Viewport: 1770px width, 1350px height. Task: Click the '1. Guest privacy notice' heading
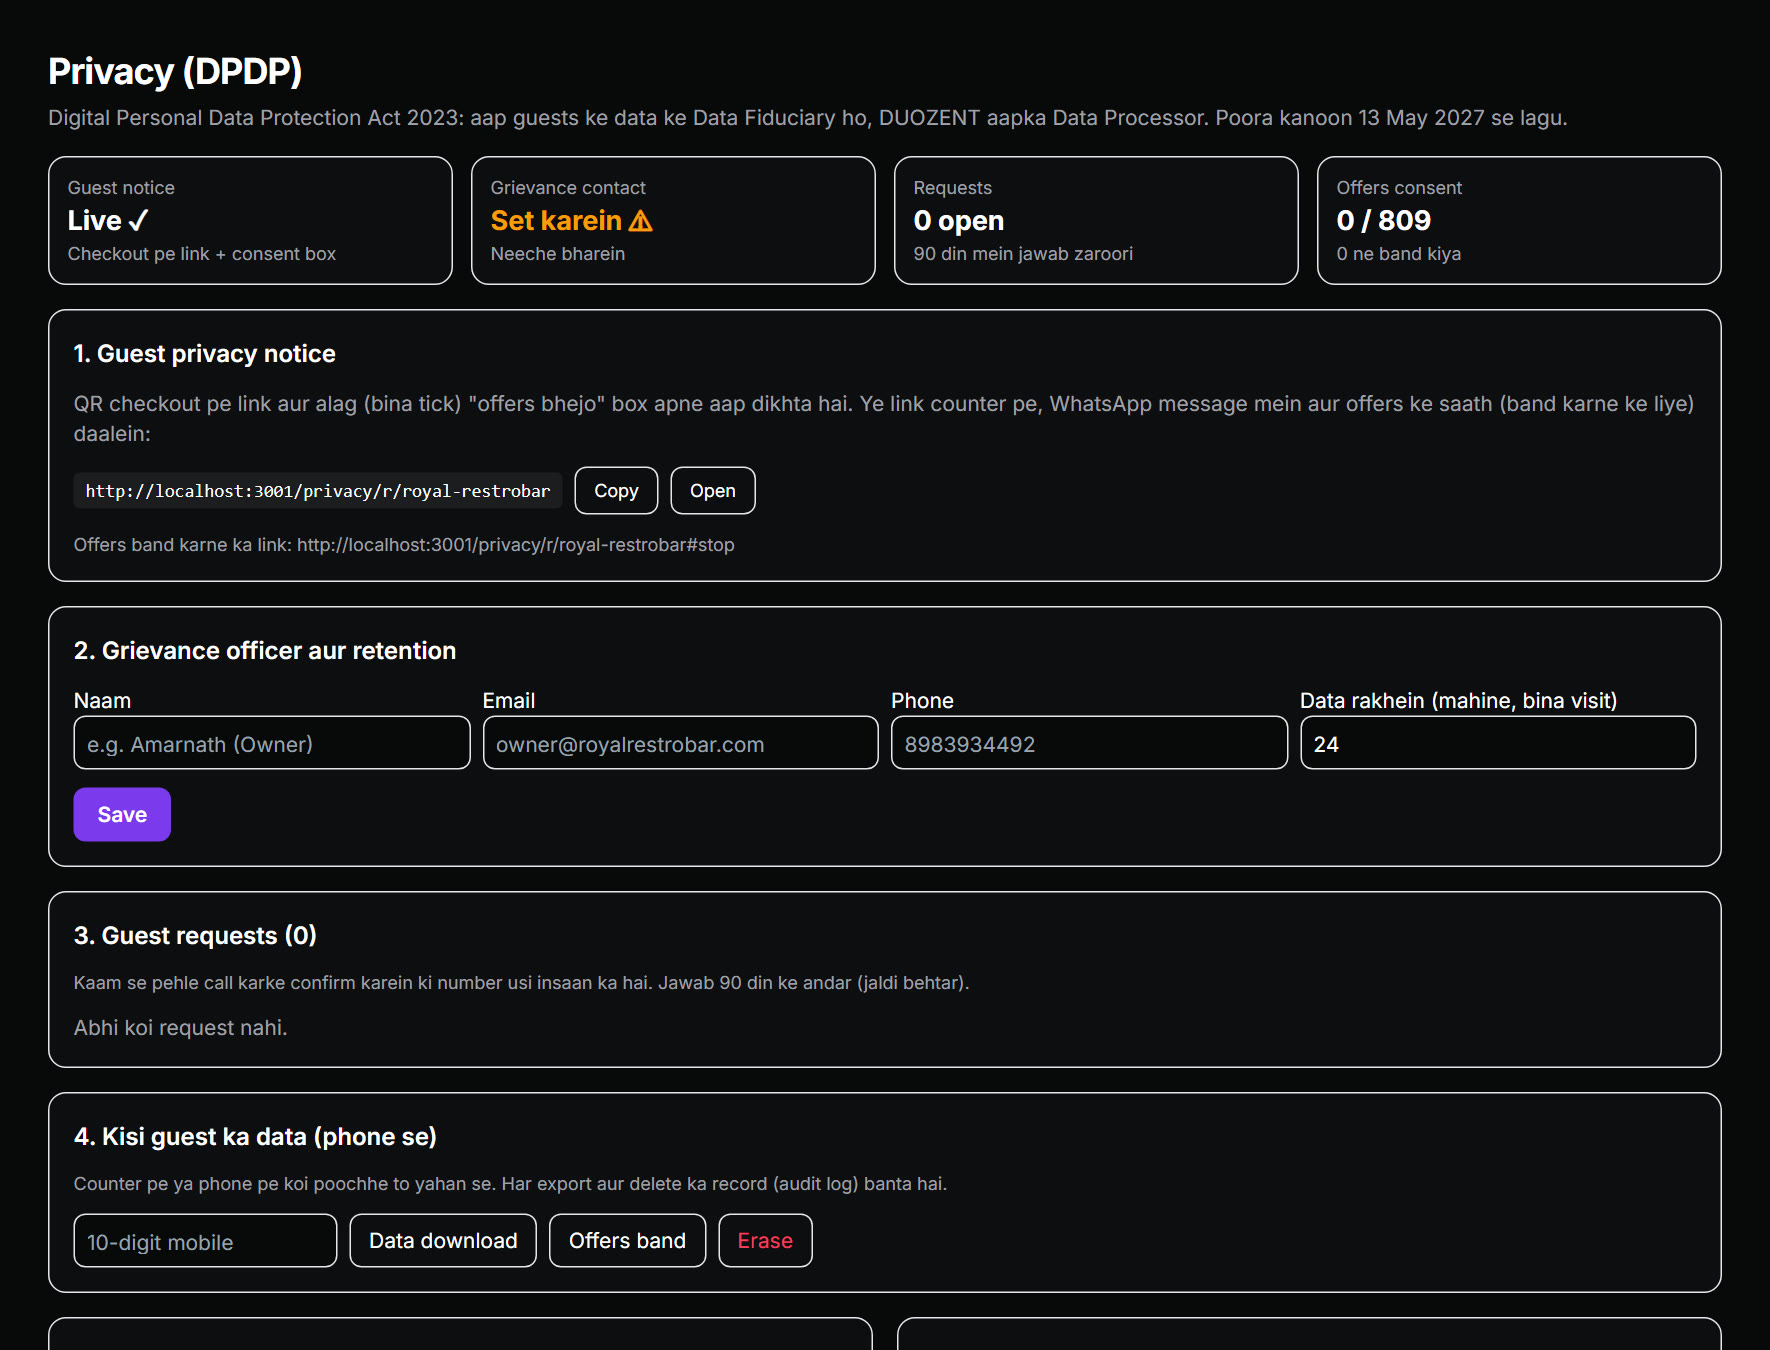[204, 354]
